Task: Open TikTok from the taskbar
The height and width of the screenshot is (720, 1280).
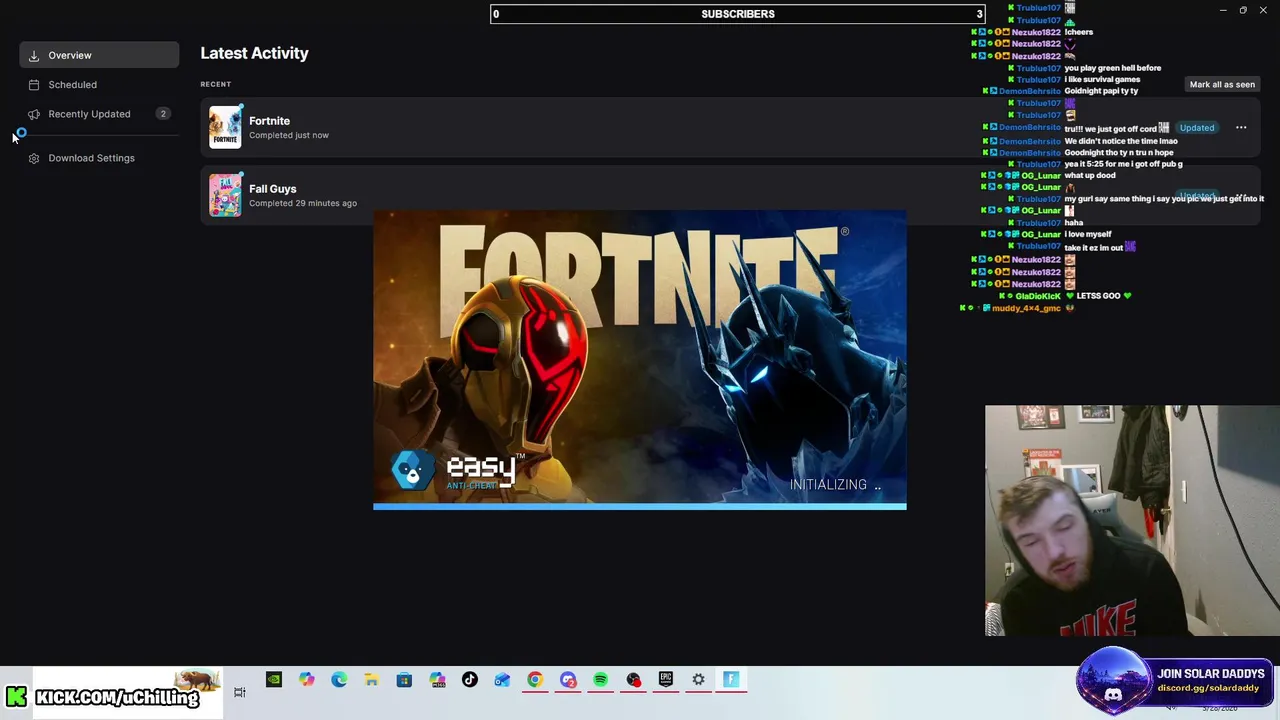Action: tap(470, 680)
